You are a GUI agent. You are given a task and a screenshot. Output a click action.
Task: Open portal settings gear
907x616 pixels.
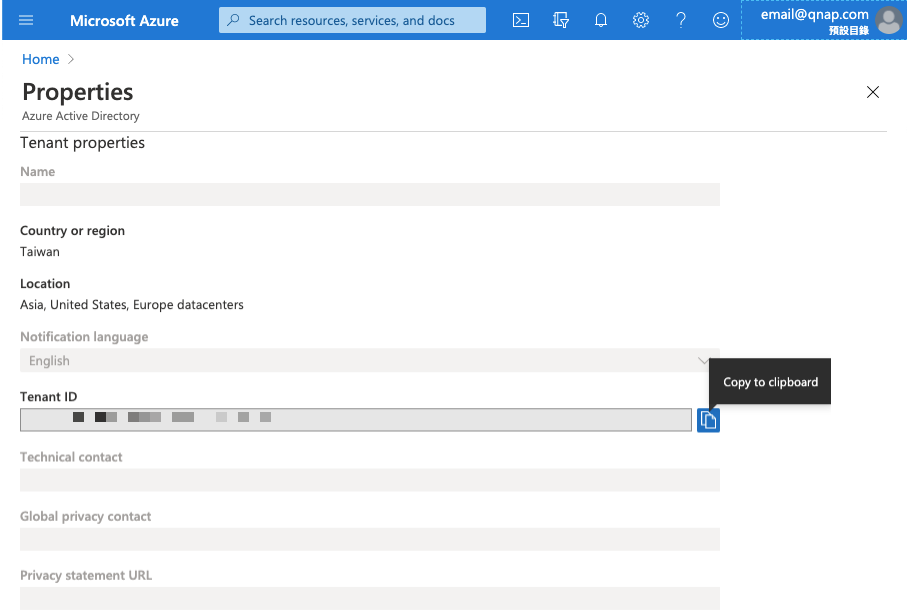tap(641, 20)
